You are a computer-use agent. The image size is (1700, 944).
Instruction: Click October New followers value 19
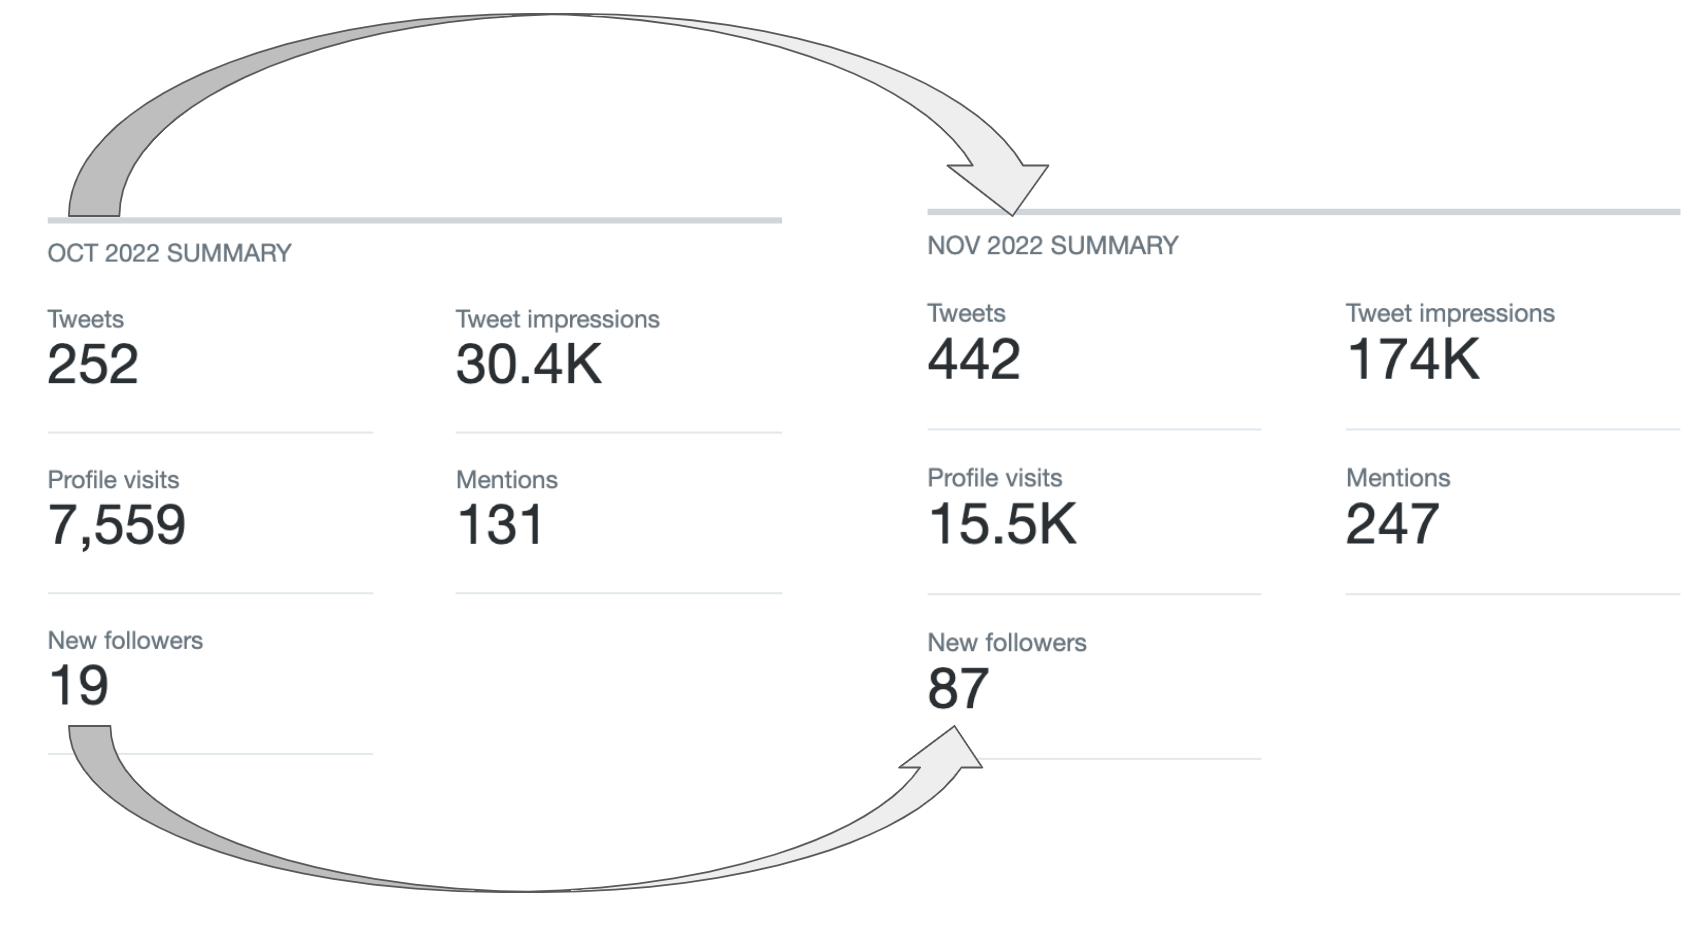(78, 686)
